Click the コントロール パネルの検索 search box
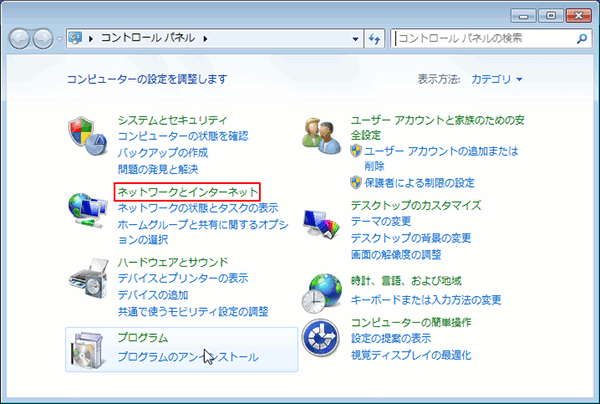This screenshot has height=404, width=600. tap(484, 39)
